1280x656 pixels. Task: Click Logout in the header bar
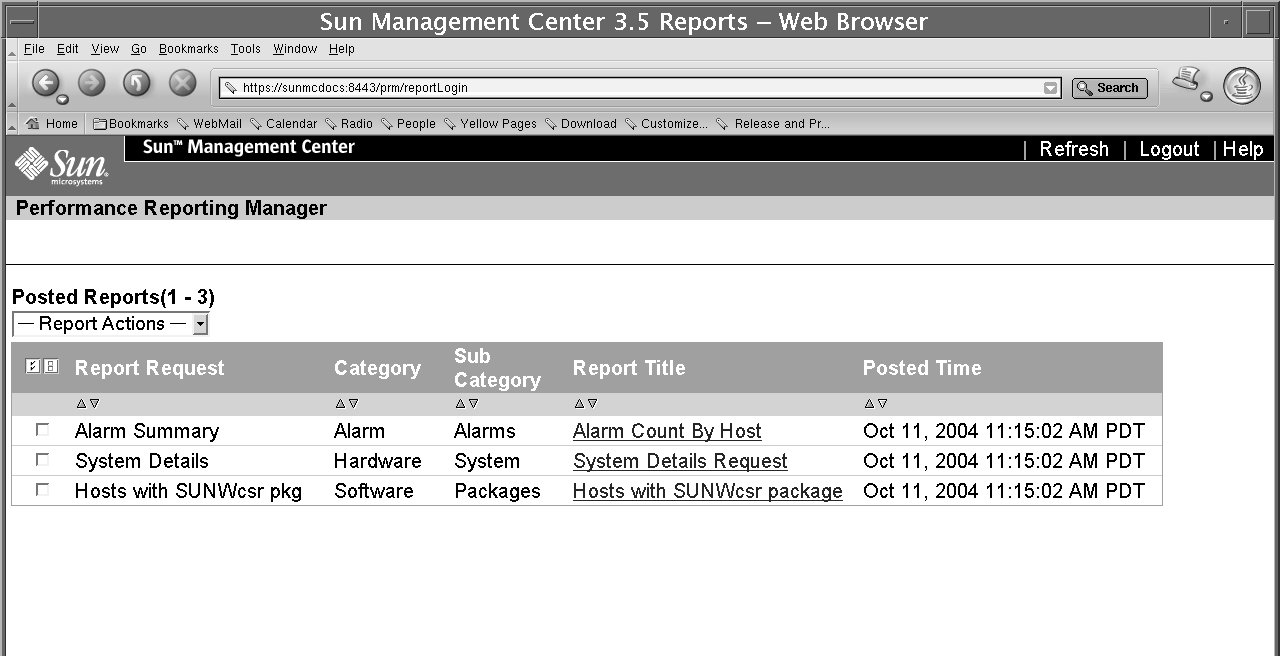click(1169, 149)
